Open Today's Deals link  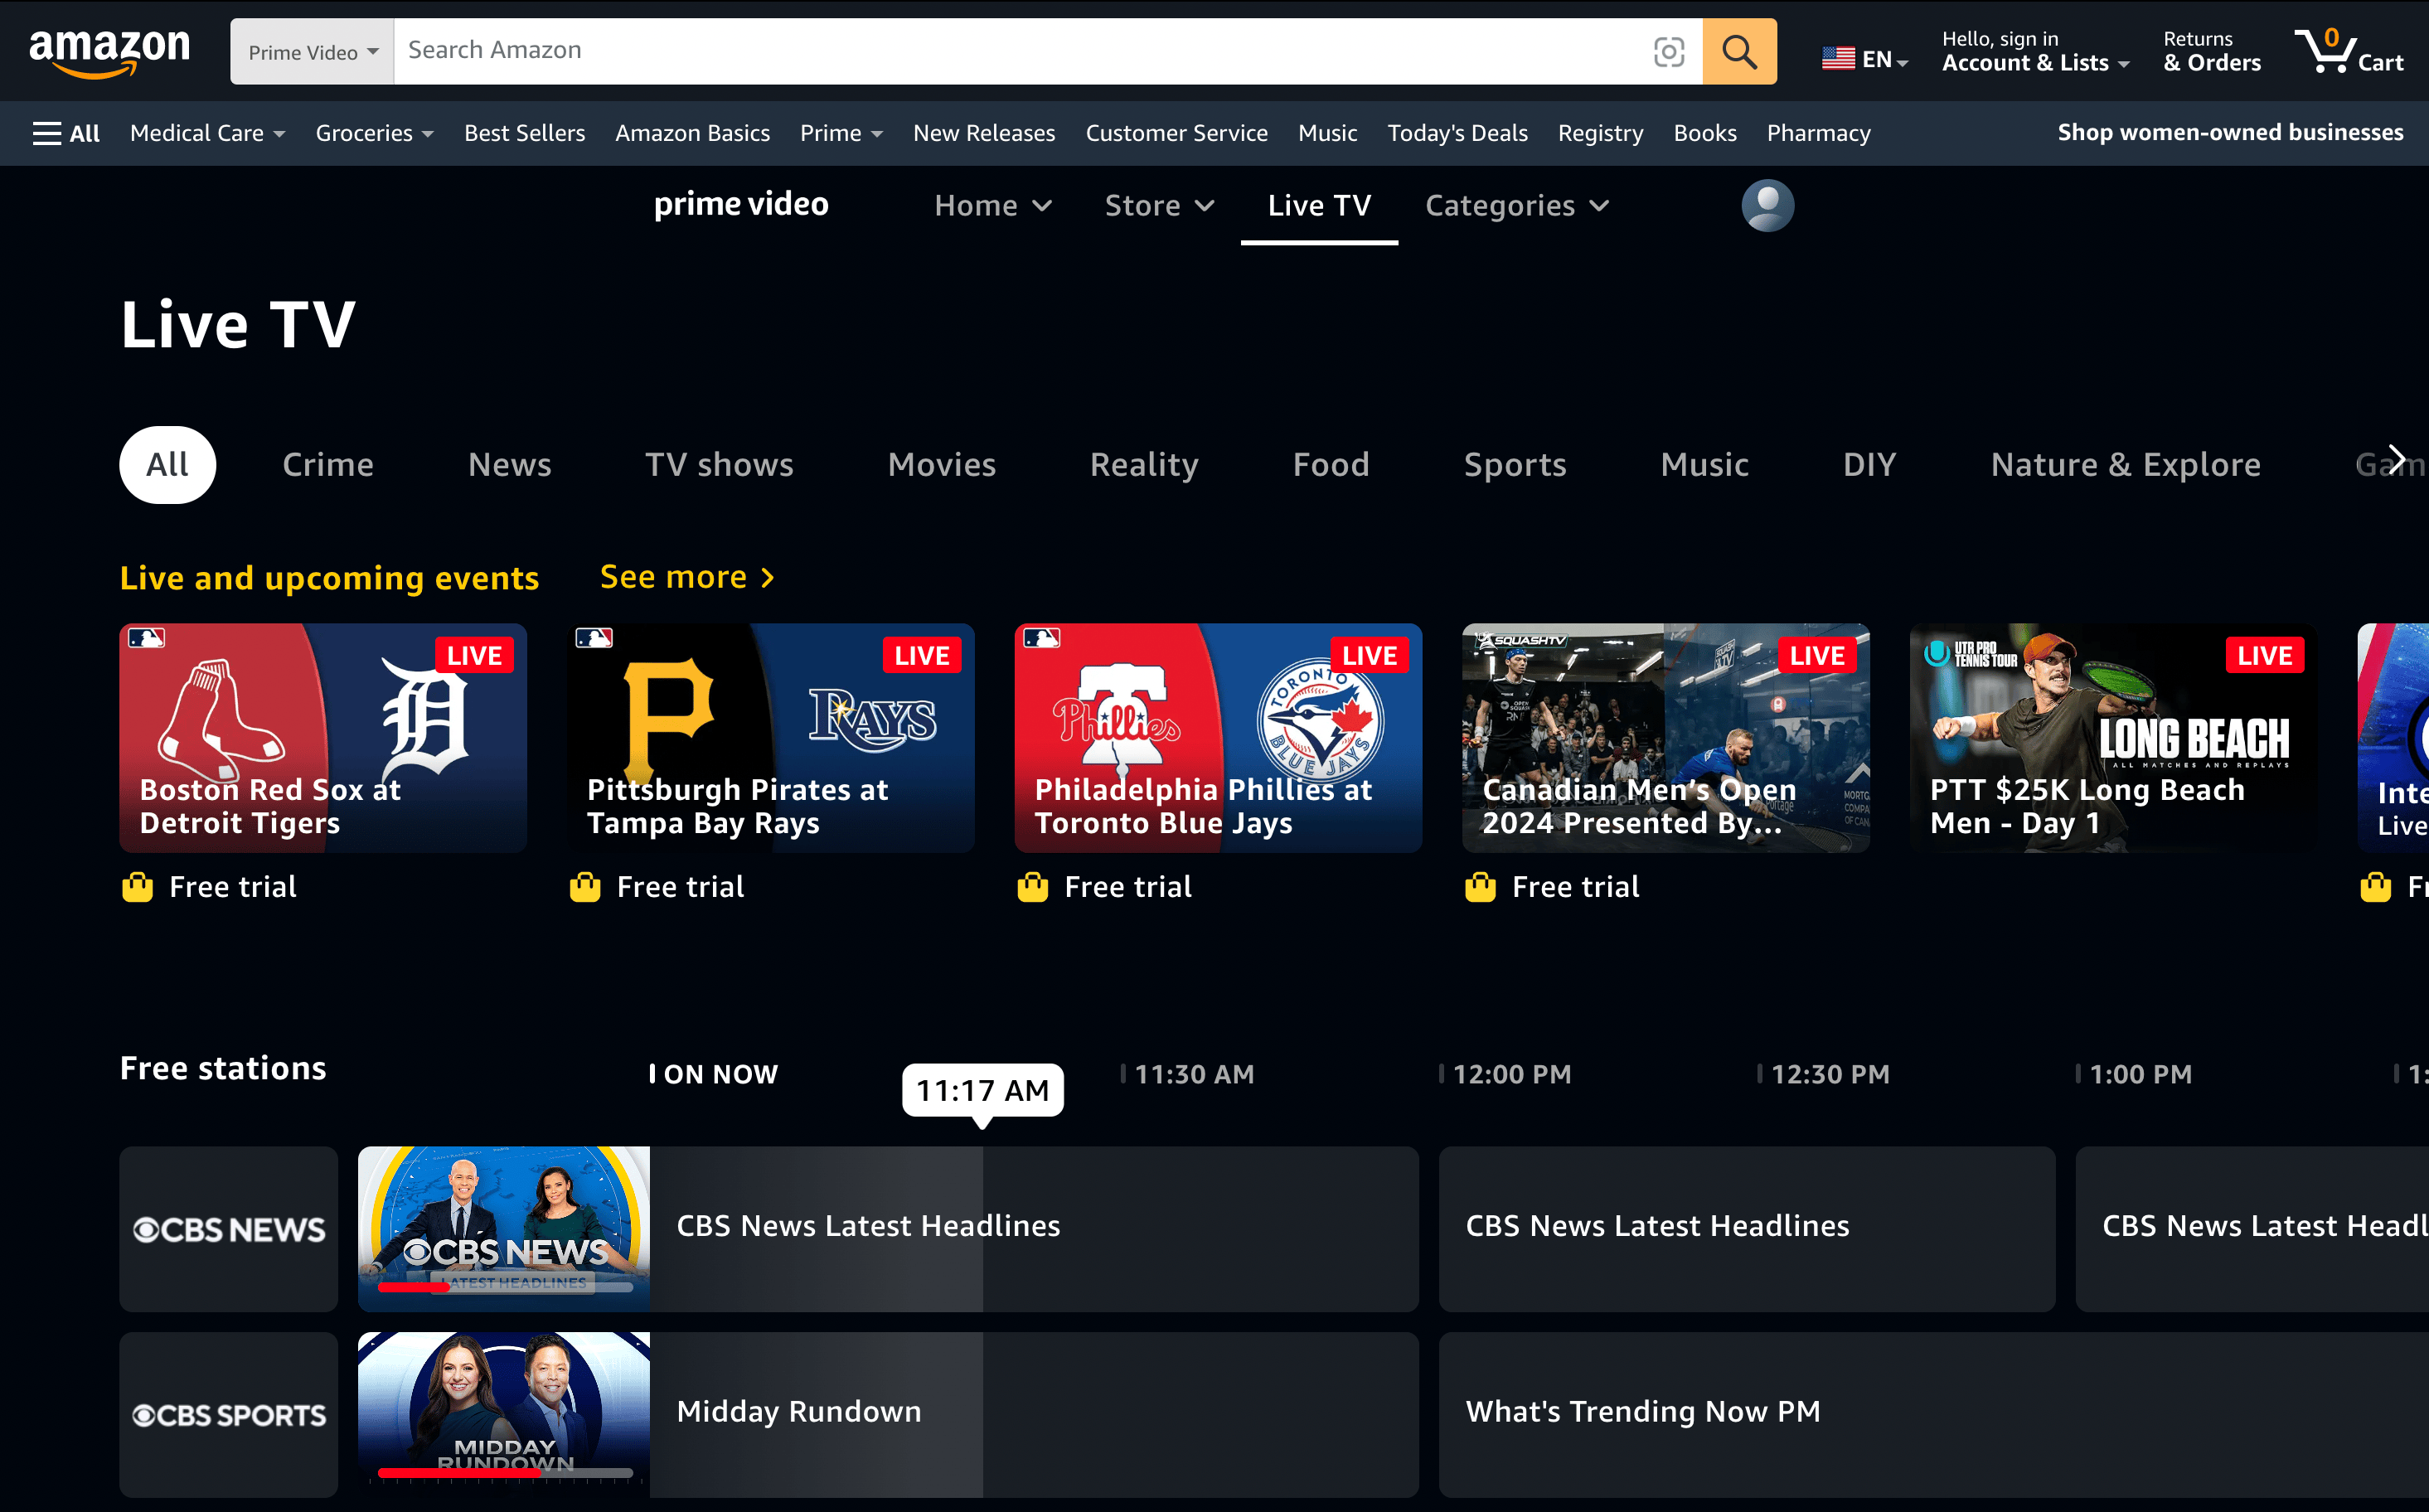point(1457,133)
